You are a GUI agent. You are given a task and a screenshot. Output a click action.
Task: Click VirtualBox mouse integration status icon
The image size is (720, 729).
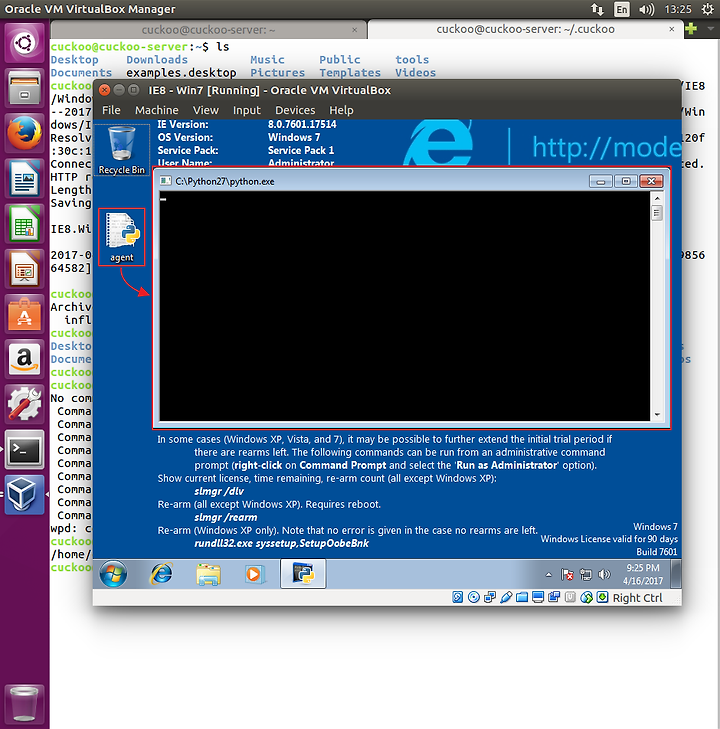(587, 597)
